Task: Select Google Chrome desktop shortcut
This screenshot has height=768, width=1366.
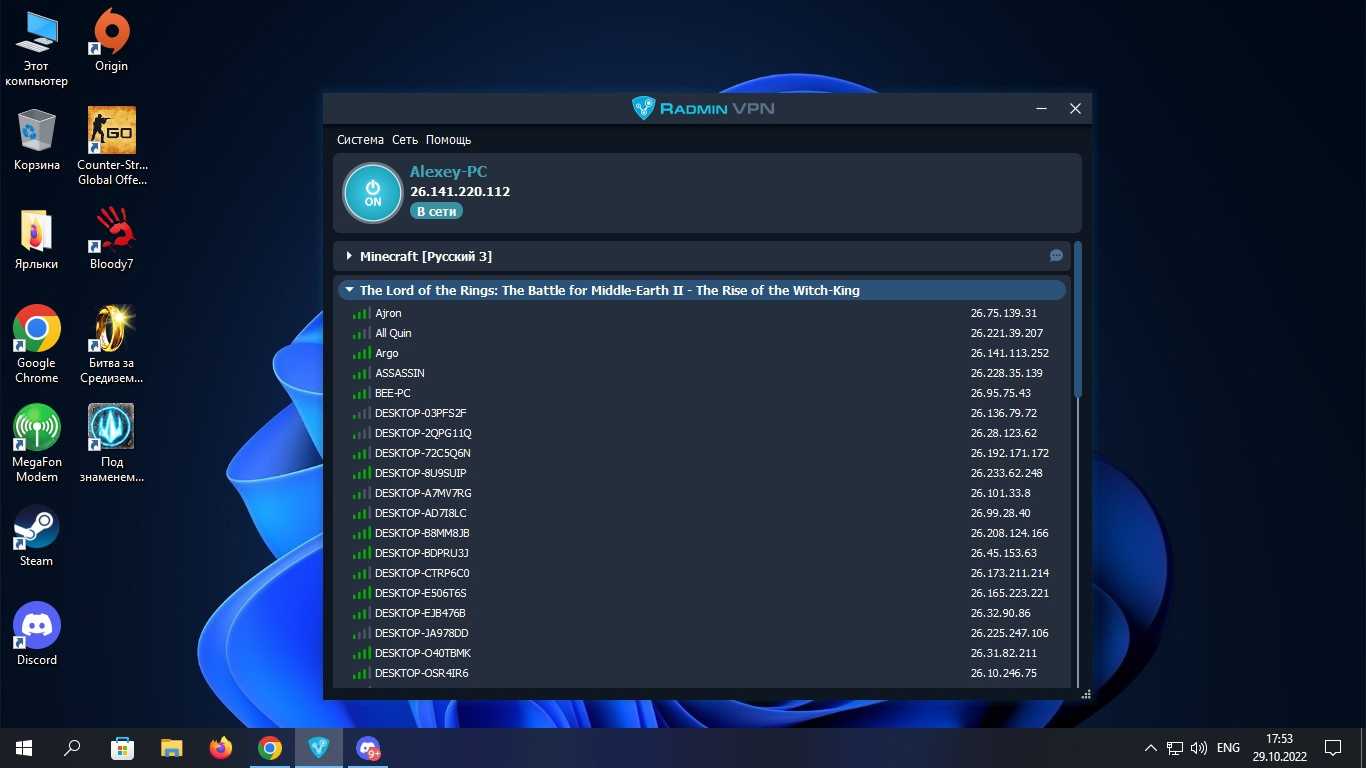Action: [x=37, y=345]
